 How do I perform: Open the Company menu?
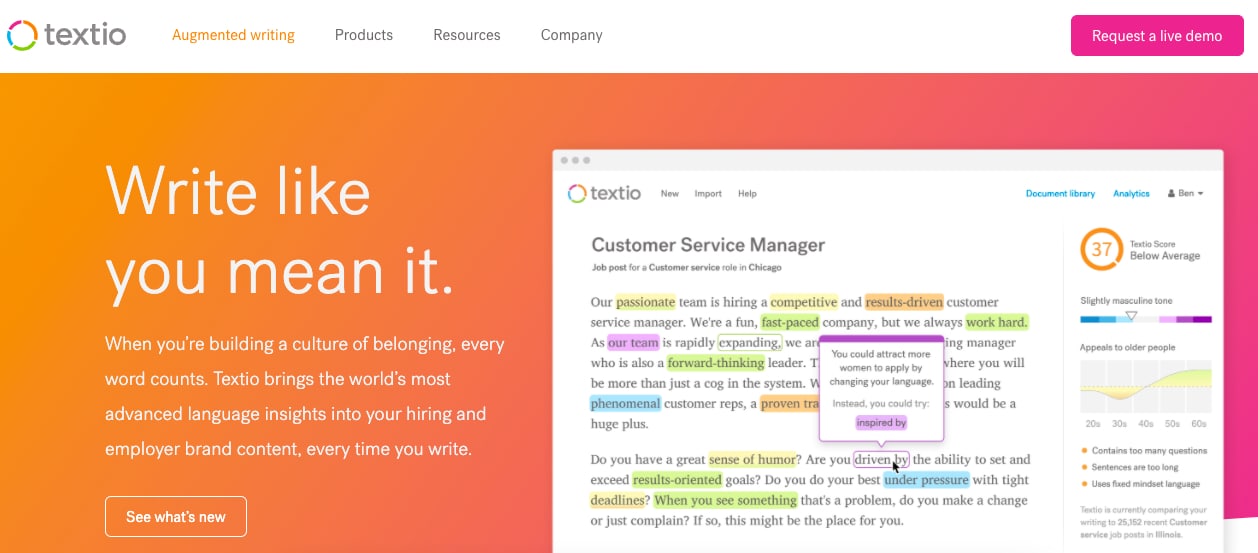coord(572,35)
